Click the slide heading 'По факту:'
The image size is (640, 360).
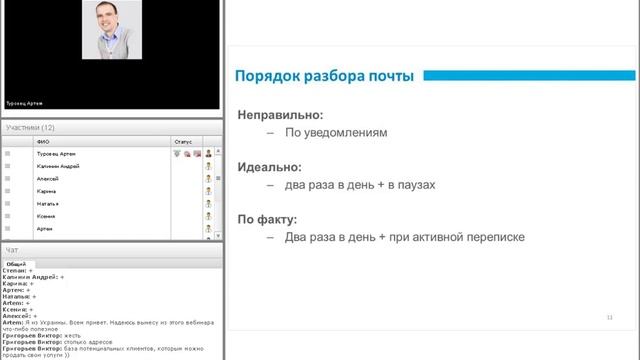[x=267, y=220]
